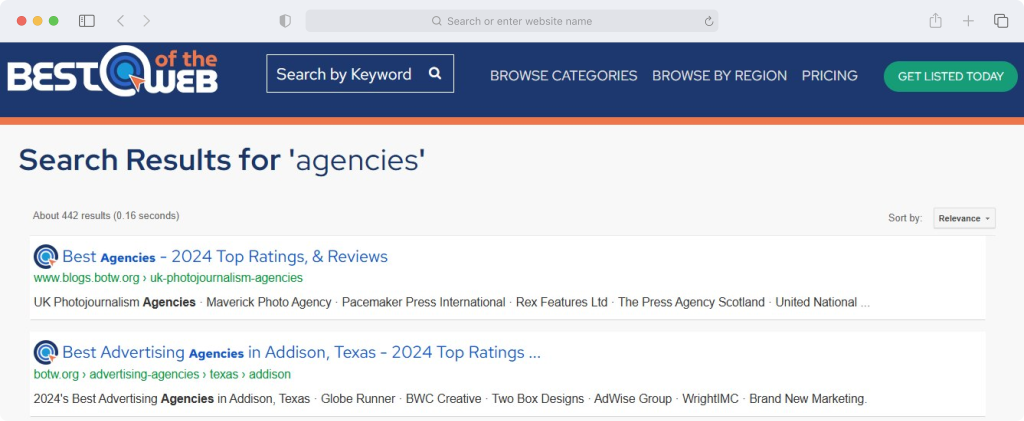Click the 'Two Box Designs' snippet text
The width and height of the screenshot is (1024, 421).
(x=538, y=399)
